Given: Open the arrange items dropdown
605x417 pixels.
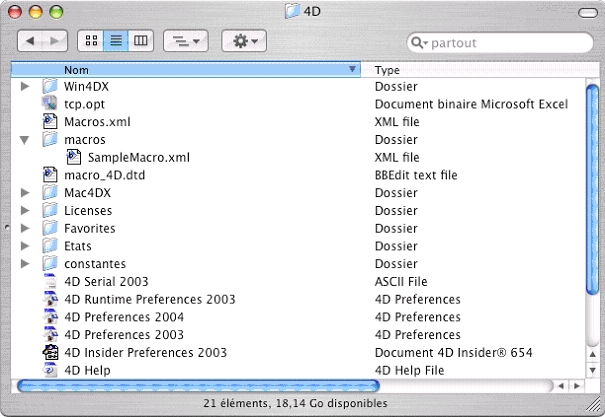Looking at the screenshot, I should (x=185, y=41).
